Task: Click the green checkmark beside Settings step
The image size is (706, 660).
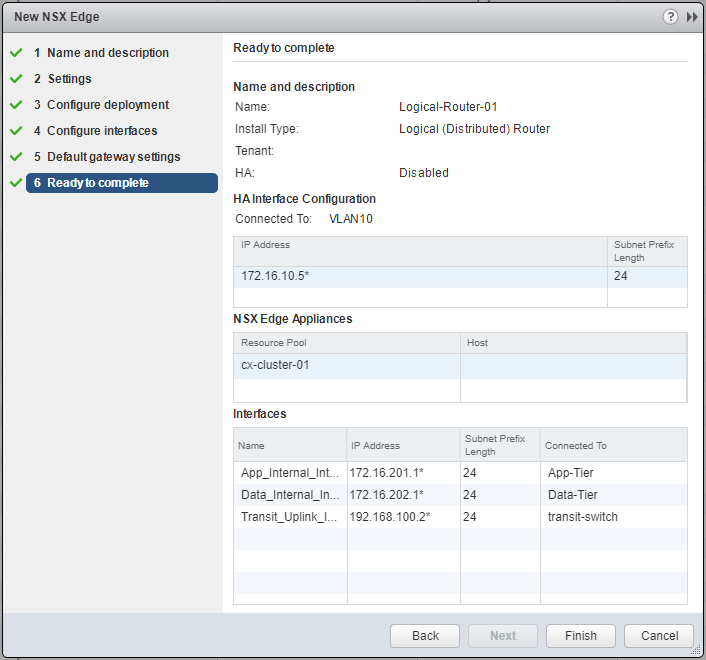Action: coord(15,79)
